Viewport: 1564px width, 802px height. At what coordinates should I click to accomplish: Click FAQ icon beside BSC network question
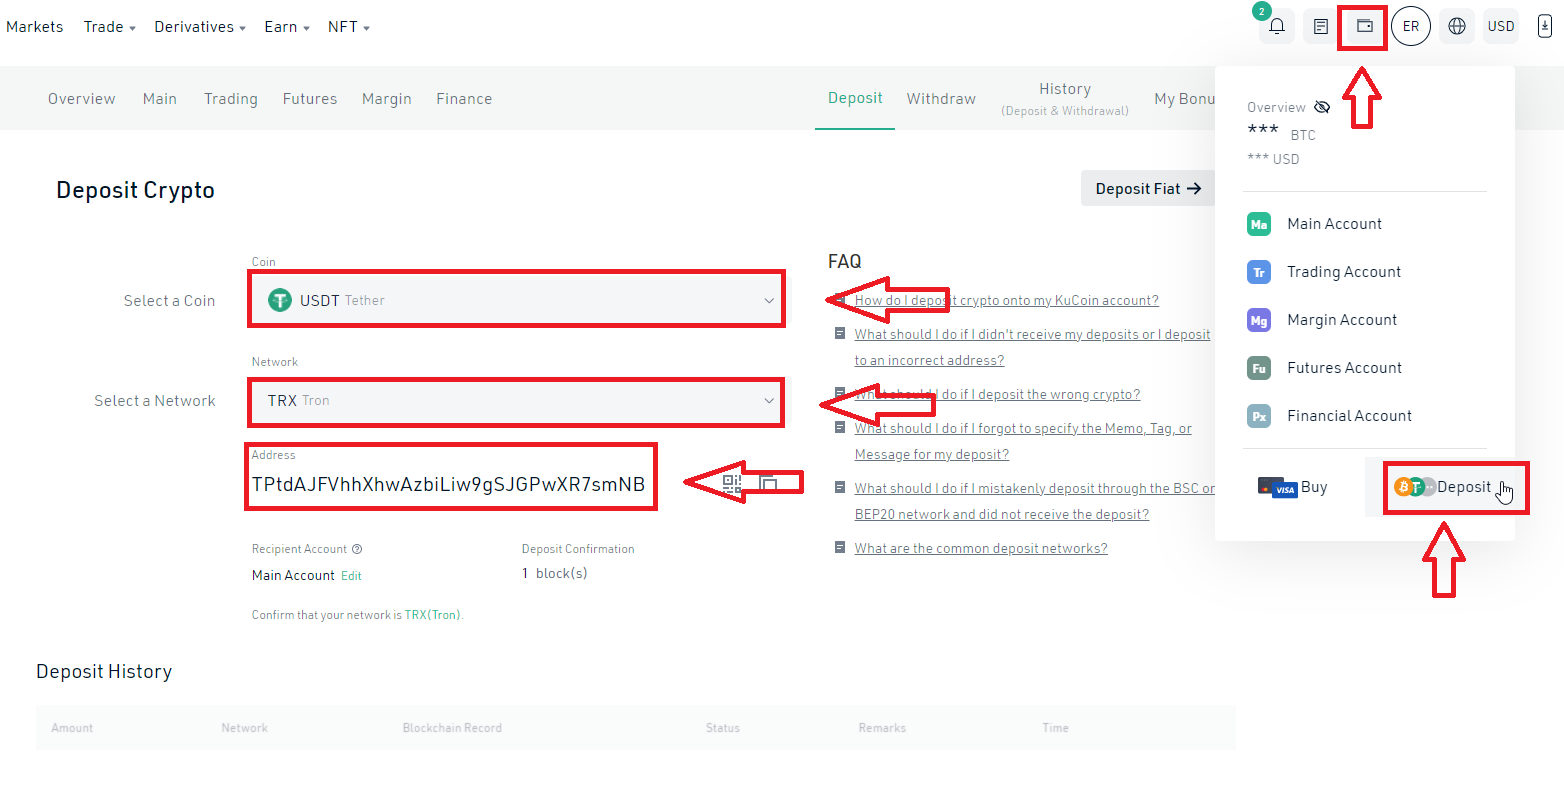[841, 488]
